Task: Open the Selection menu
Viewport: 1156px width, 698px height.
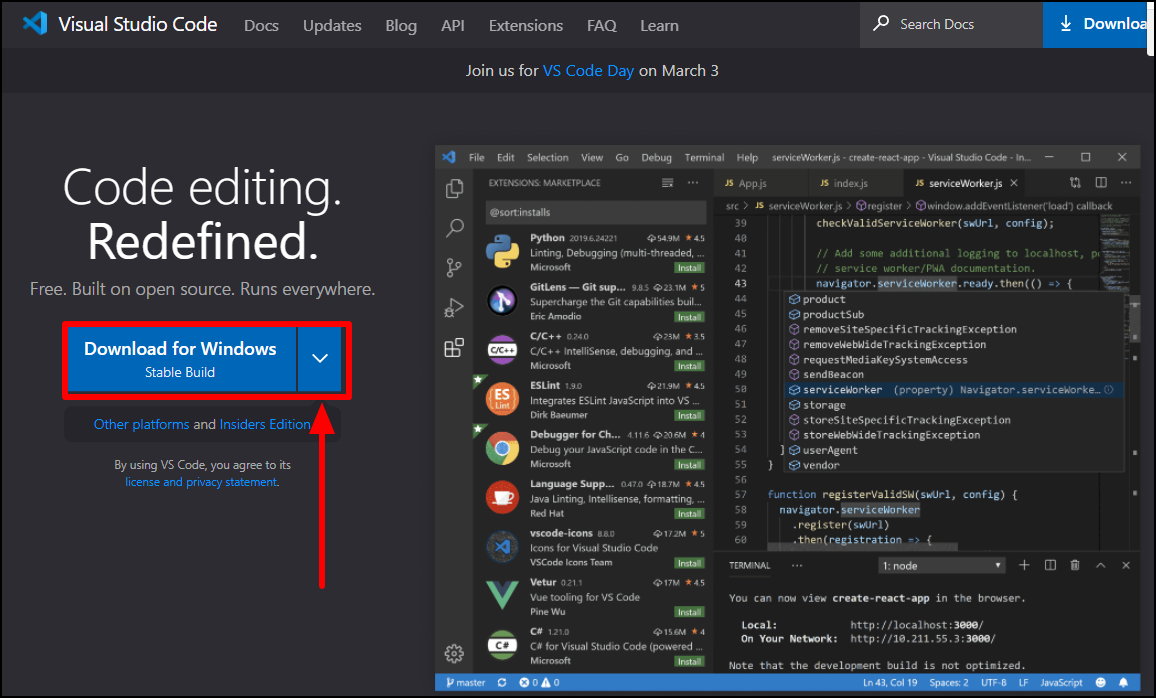Action: click(x=548, y=157)
